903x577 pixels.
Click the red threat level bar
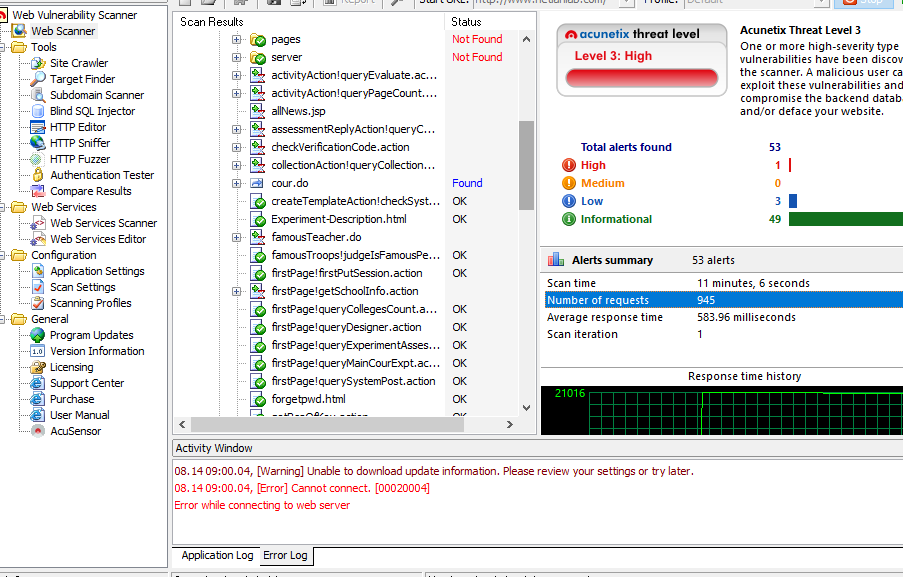pos(642,78)
